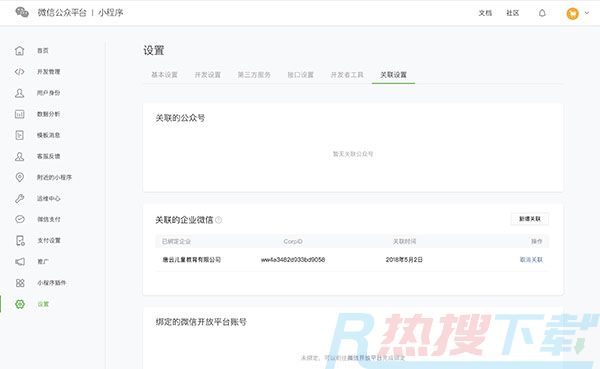Open the 数据分析 chart icon
Image resolution: width=600 pixels, height=369 pixels.
click(x=20, y=114)
